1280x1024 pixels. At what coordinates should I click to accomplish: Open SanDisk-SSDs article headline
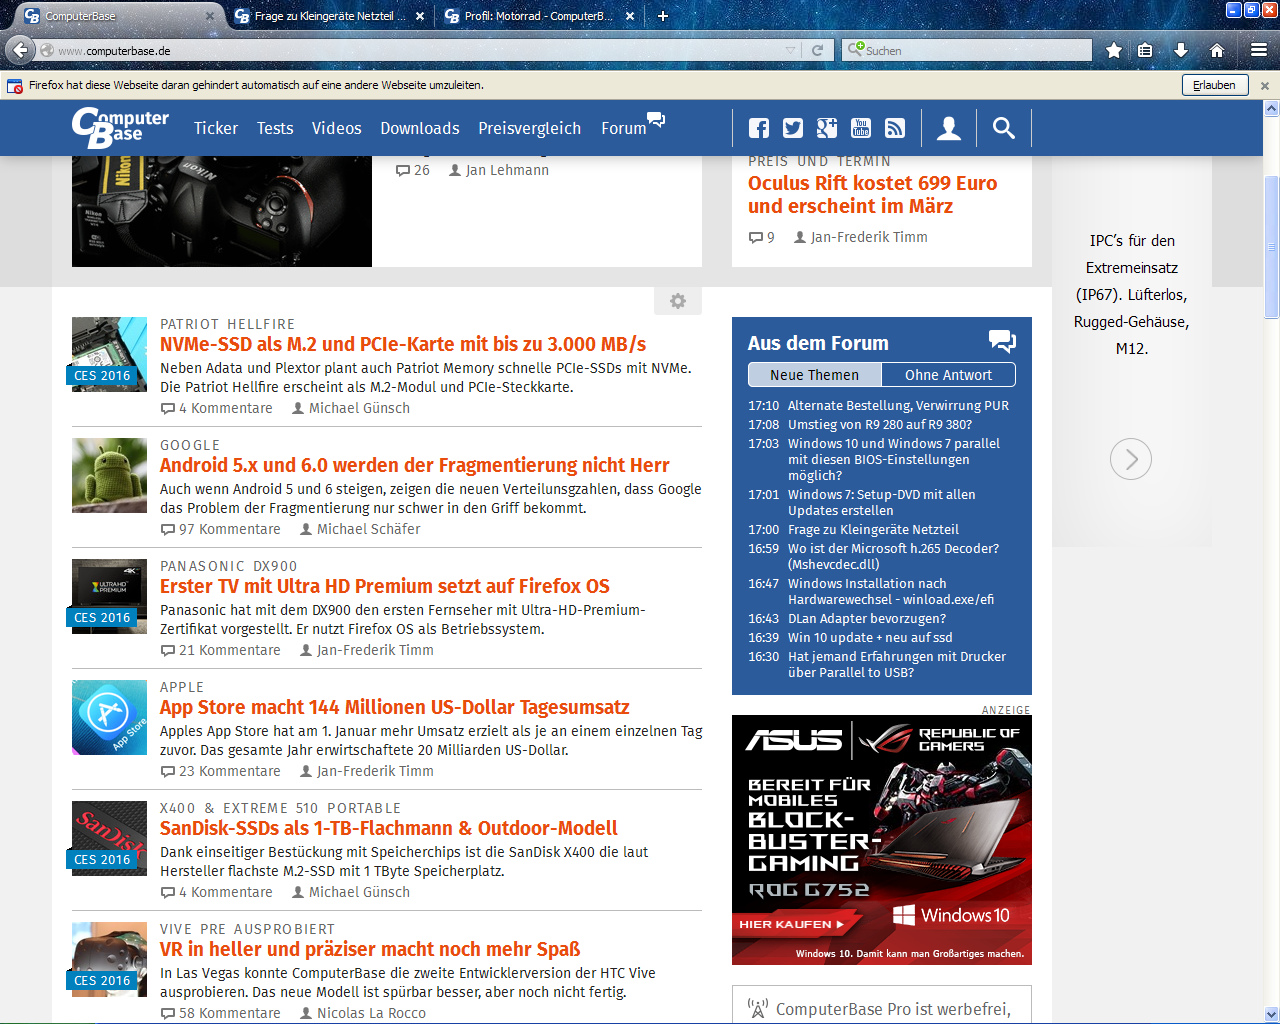389,828
